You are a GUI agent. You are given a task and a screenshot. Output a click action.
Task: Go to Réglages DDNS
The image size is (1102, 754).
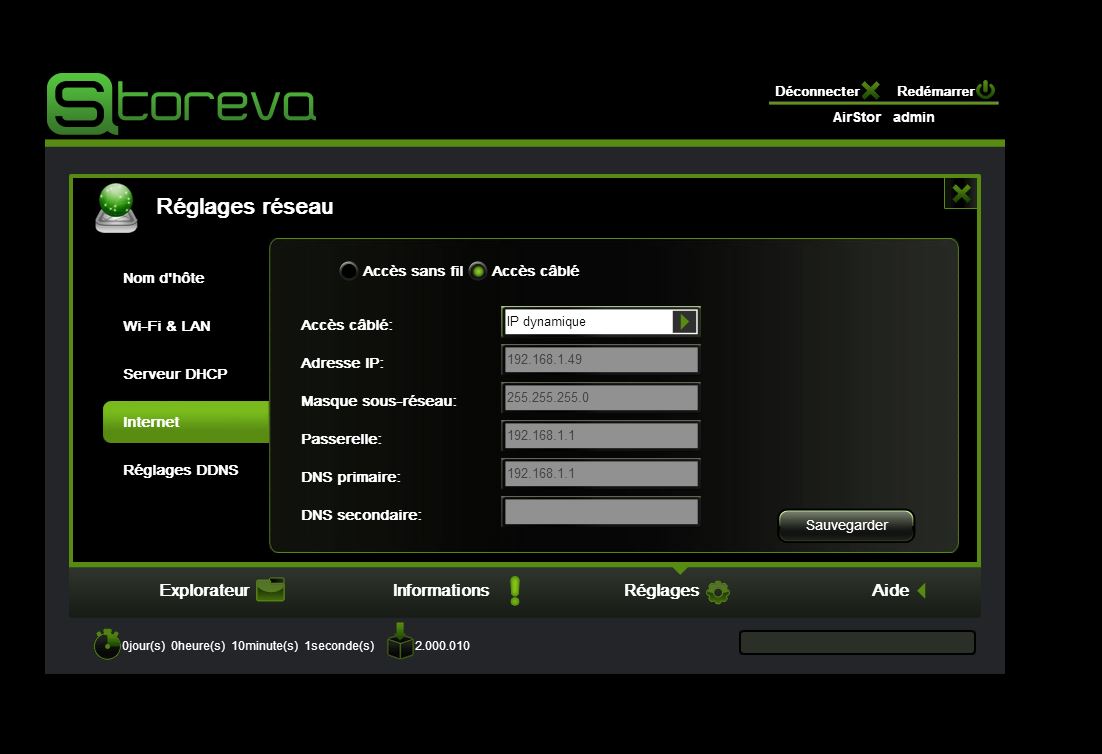pyautogui.click(x=180, y=470)
